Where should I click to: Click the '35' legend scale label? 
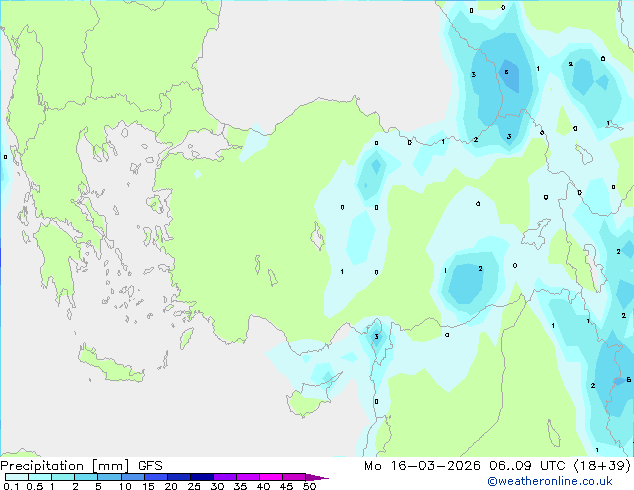pyautogui.click(x=240, y=486)
